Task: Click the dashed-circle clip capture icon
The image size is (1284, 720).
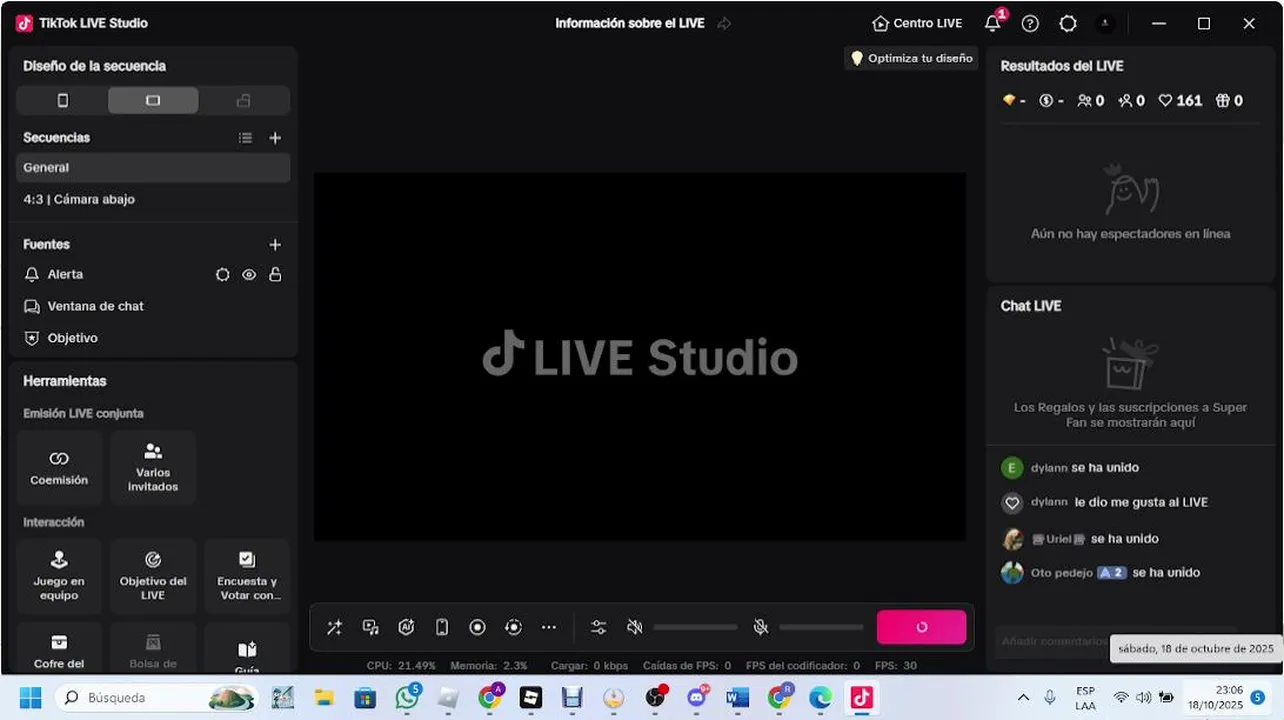Action: tap(513, 627)
